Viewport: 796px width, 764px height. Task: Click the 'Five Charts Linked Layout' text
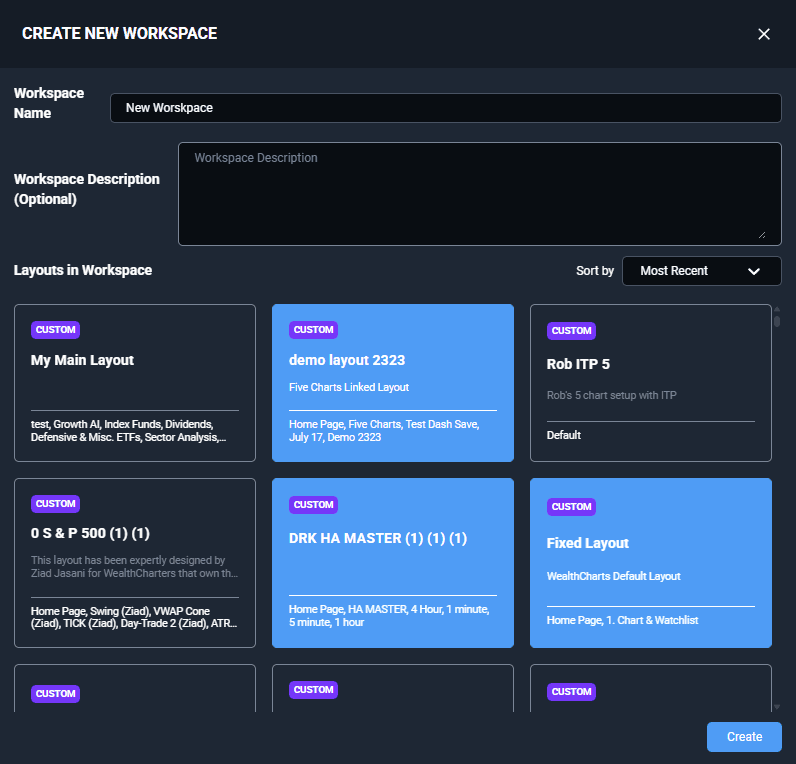click(349, 387)
